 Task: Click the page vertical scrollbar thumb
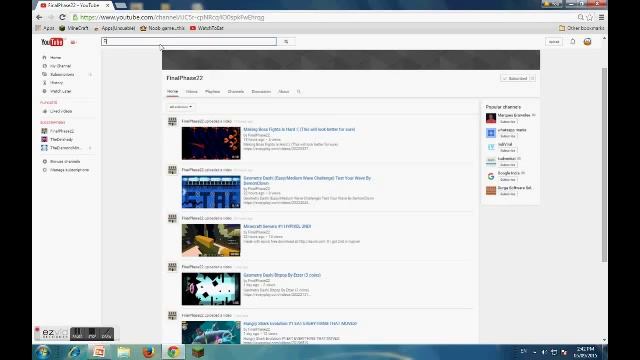pos(604,164)
